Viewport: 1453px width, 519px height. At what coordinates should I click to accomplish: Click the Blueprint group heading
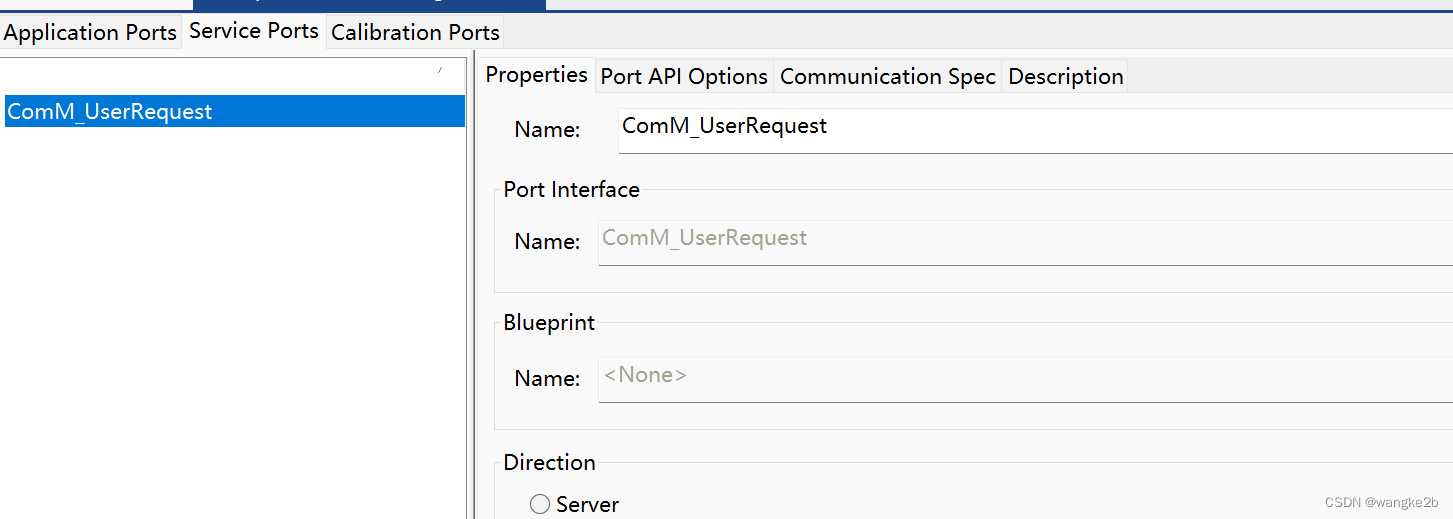(549, 323)
